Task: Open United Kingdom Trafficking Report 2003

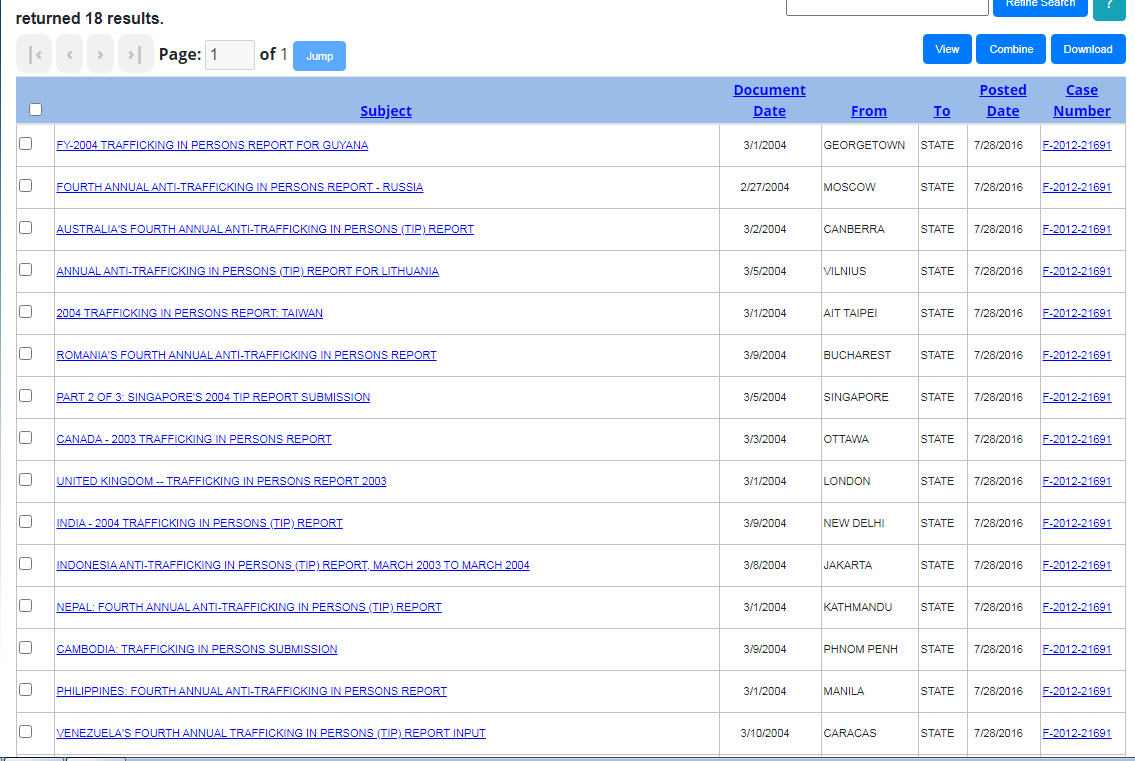Action: (221, 481)
